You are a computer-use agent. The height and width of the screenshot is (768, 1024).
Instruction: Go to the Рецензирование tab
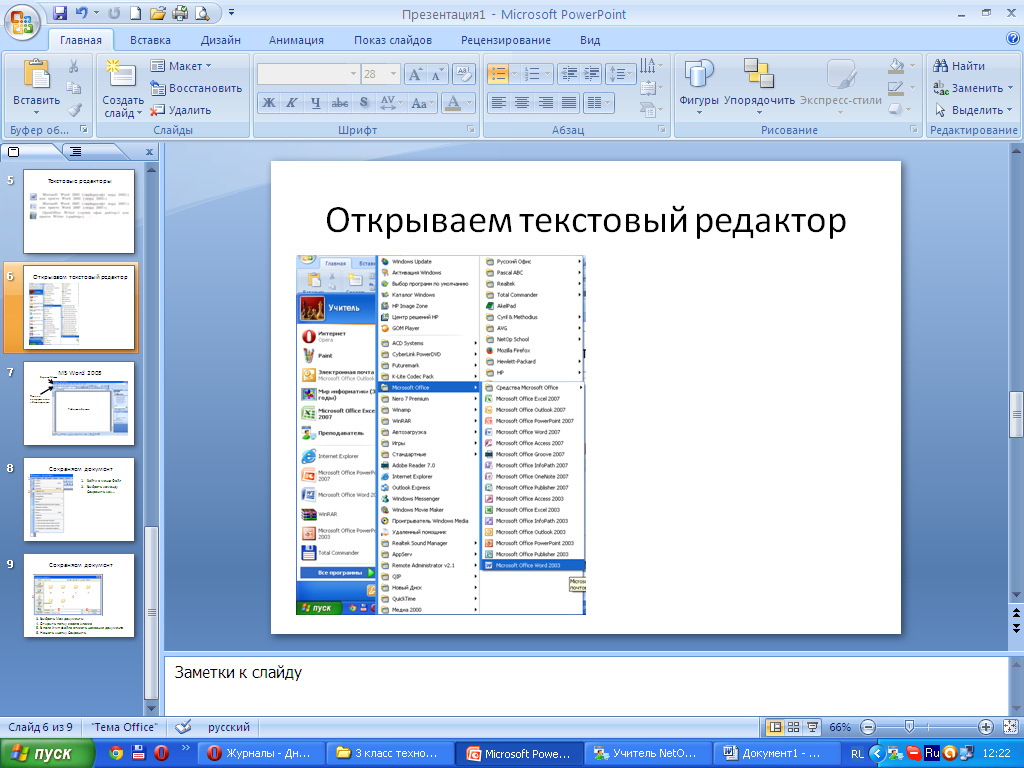click(505, 40)
